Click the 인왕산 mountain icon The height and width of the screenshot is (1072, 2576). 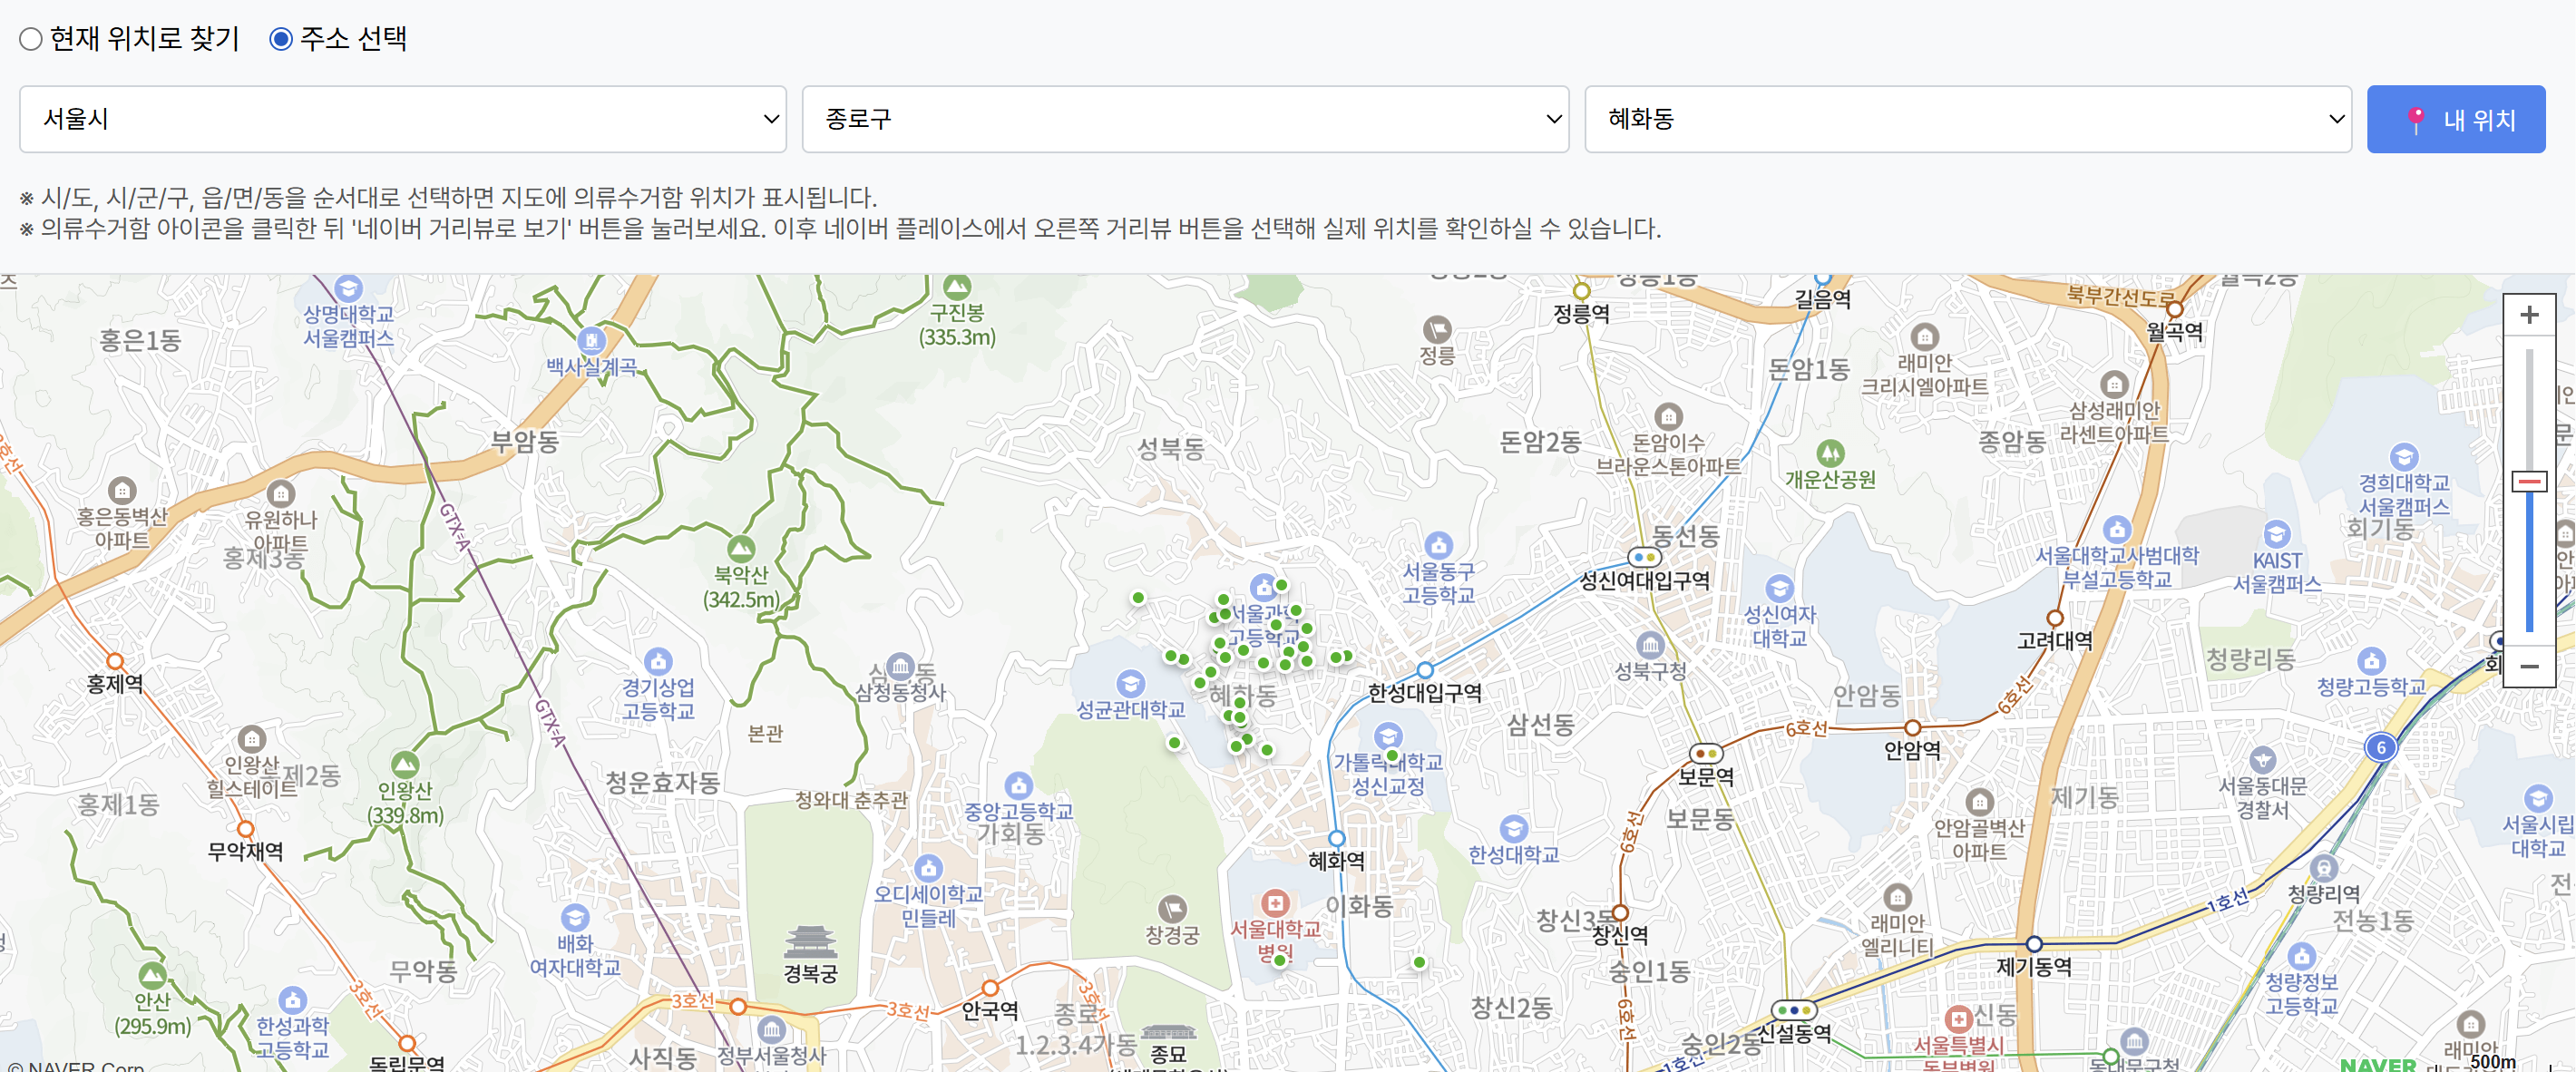tap(405, 765)
